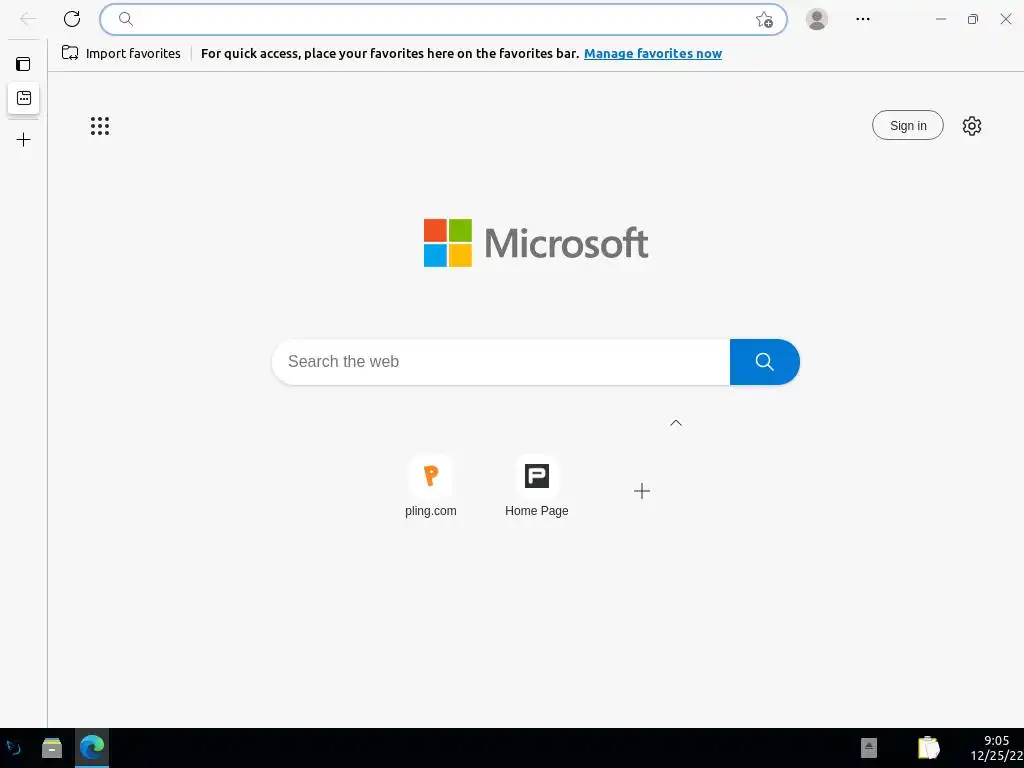
Task: Click Import favorites
Action: [x=121, y=54]
